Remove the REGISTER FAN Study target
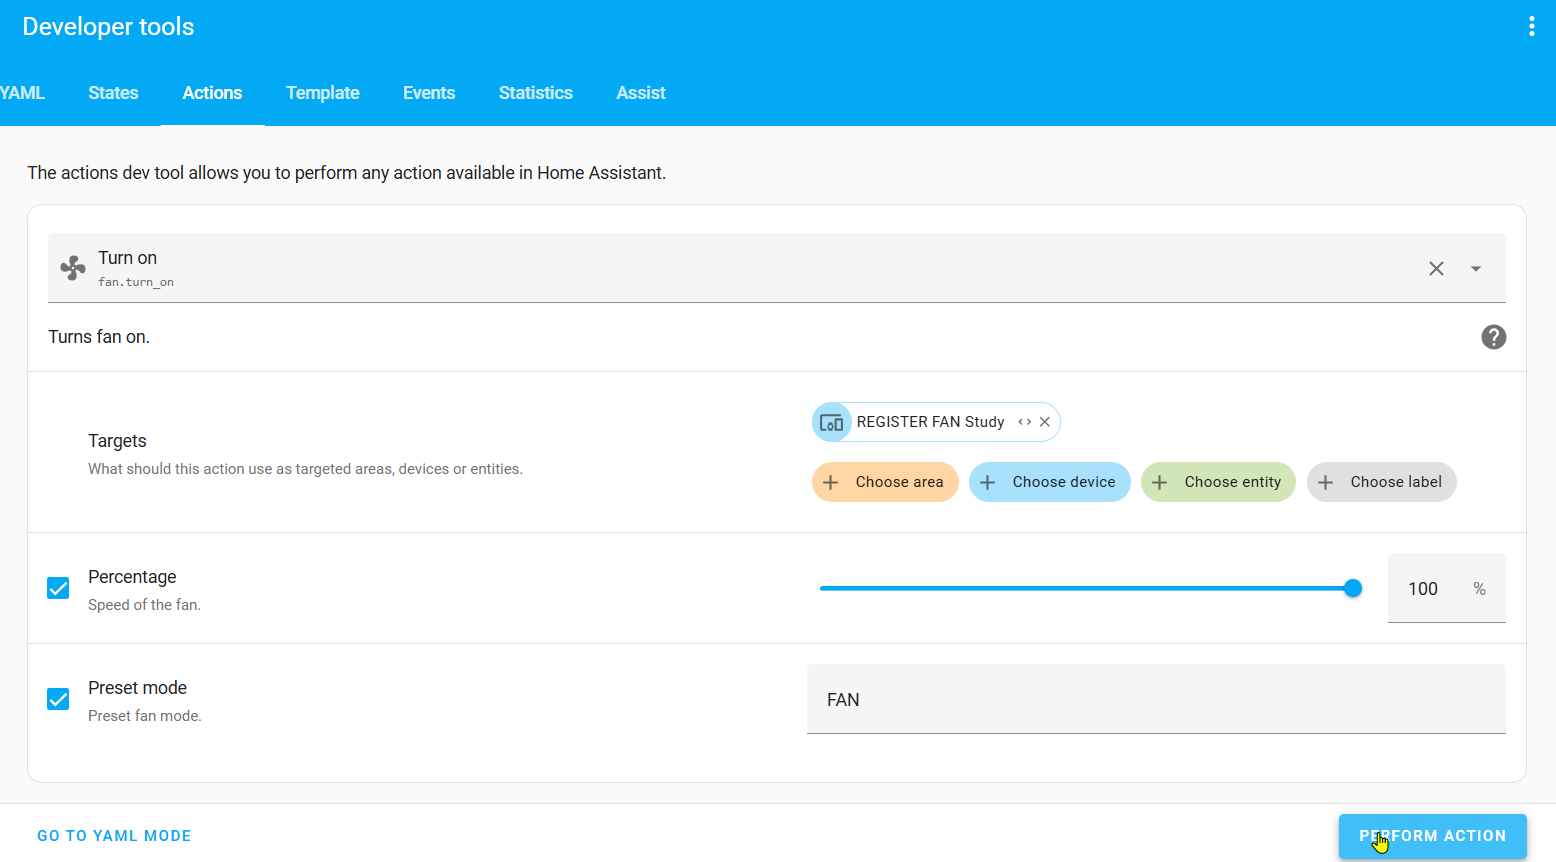 tap(1045, 422)
